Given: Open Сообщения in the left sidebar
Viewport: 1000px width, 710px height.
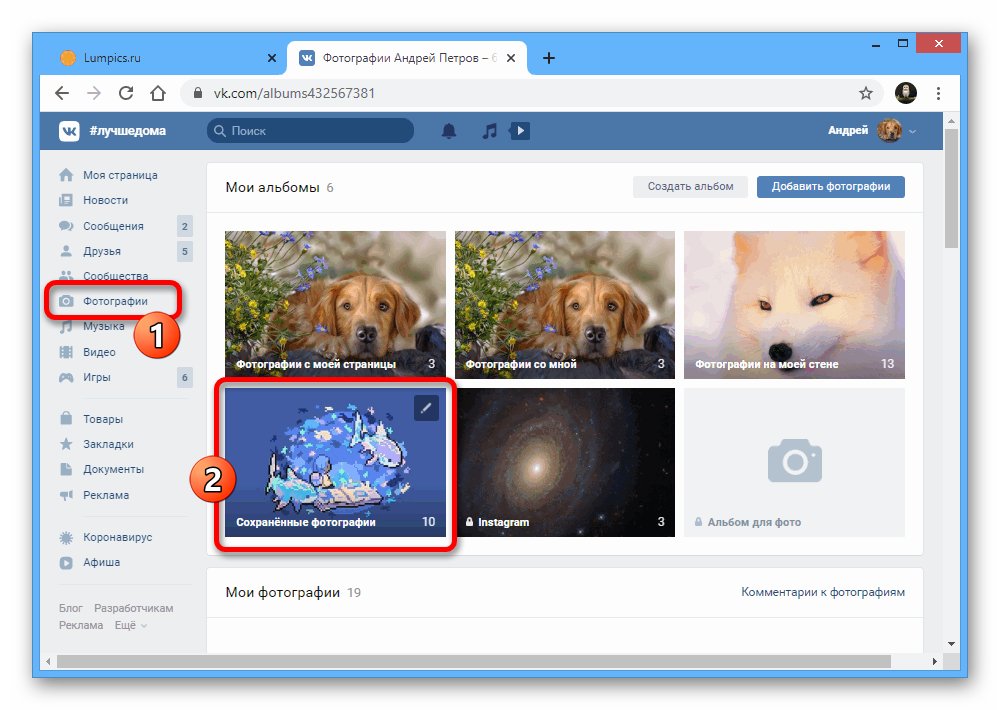Looking at the screenshot, I should 113,226.
